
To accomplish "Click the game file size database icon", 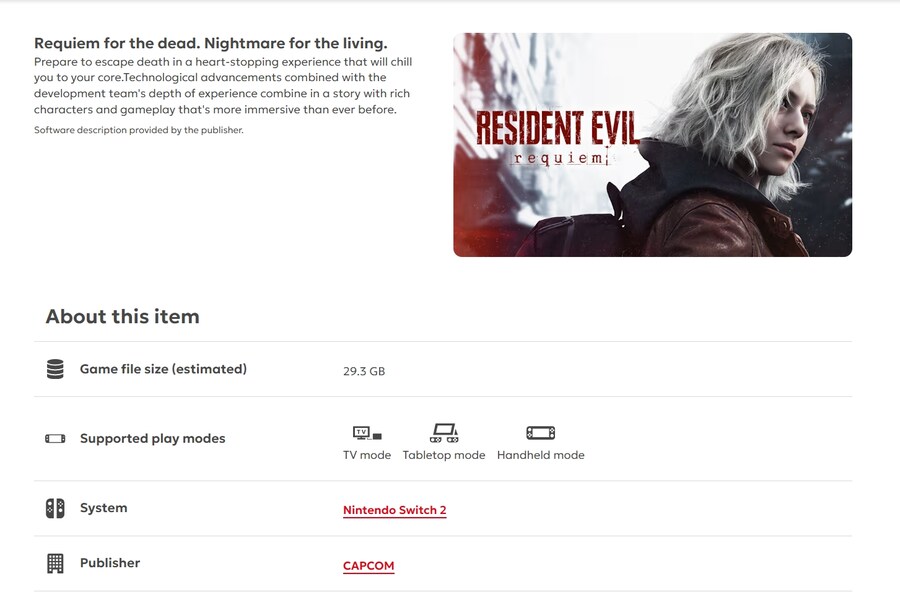I will point(55,369).
